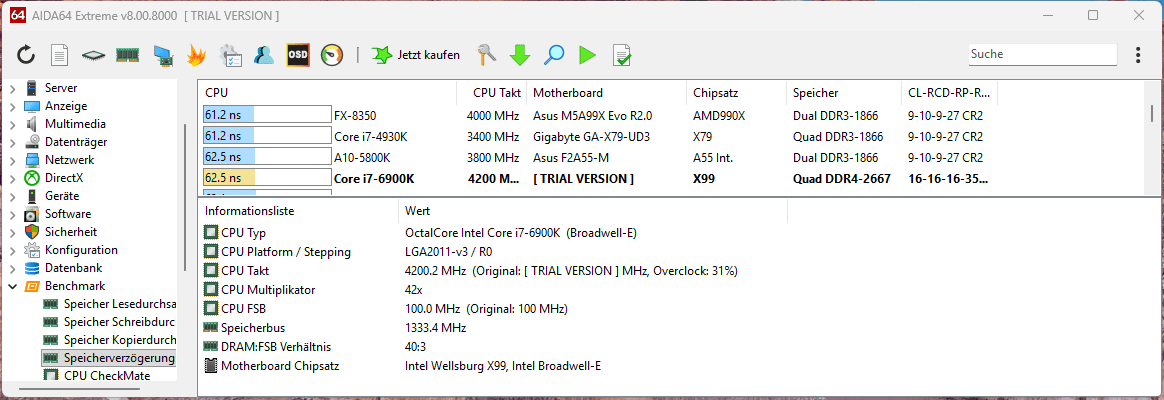The image size is (1164, 400).
Task: Click the DirectX Xbox icon
Action: tap(32, 178)
